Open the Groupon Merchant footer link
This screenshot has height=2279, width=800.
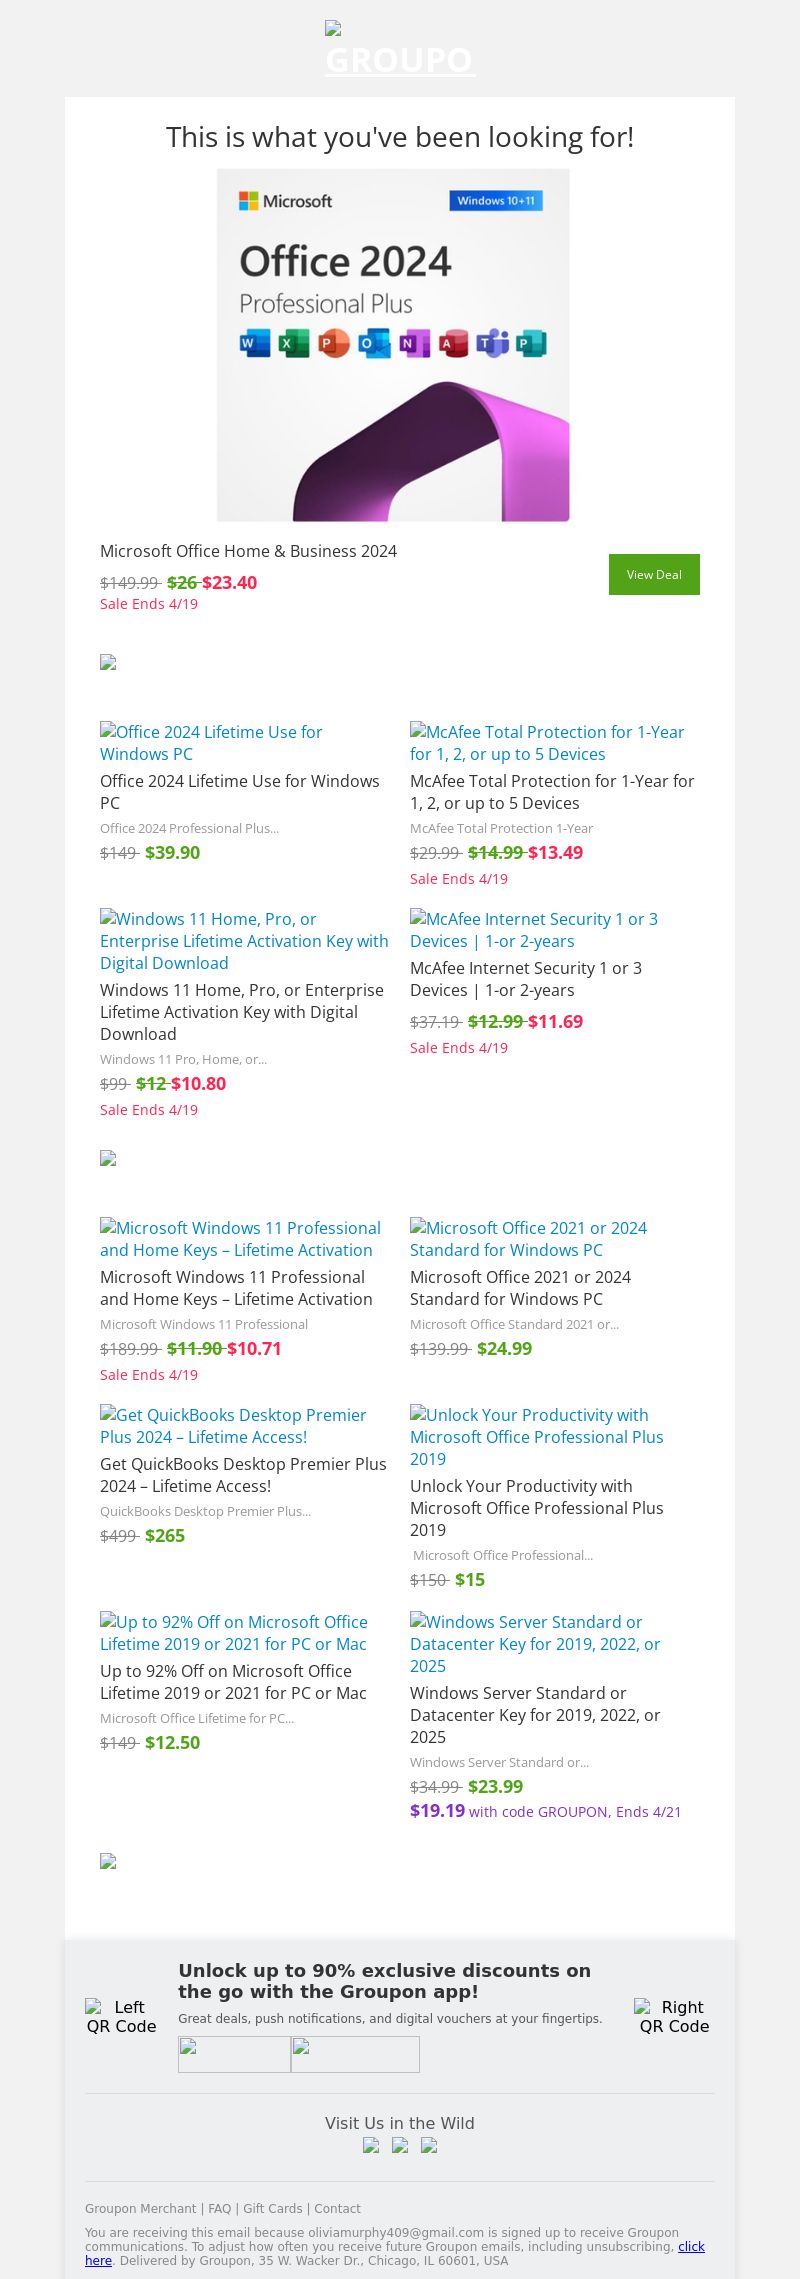[141, 2209]
